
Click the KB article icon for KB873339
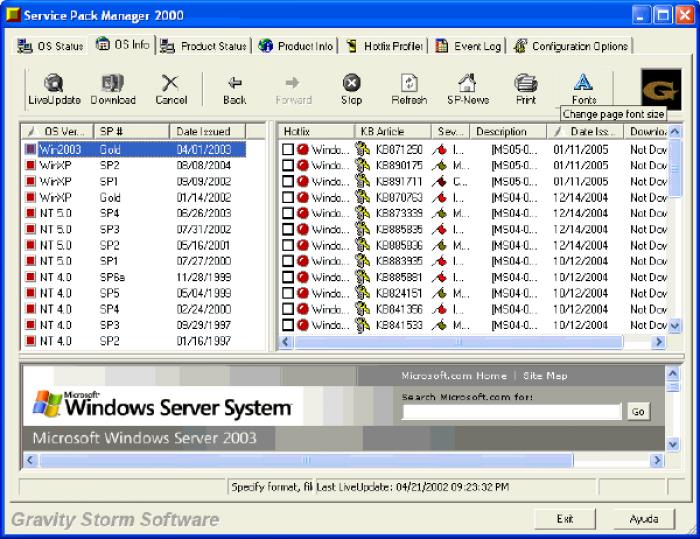[363, 213]
